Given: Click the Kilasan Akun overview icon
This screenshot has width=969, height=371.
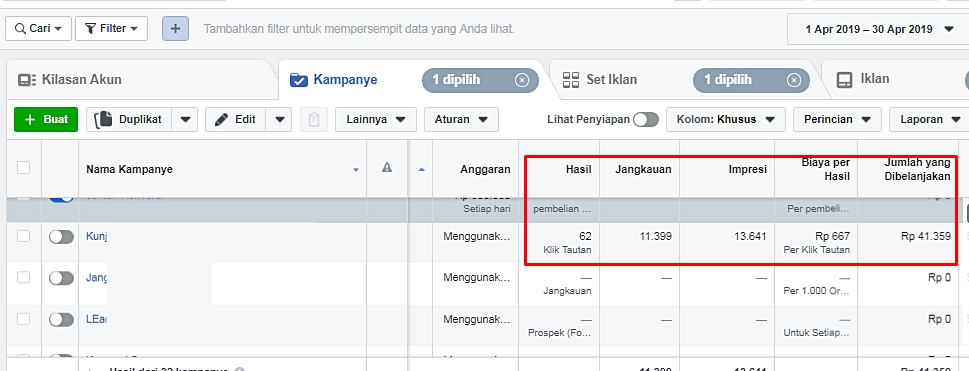Looking at the screenshot, I should [27, 80].
